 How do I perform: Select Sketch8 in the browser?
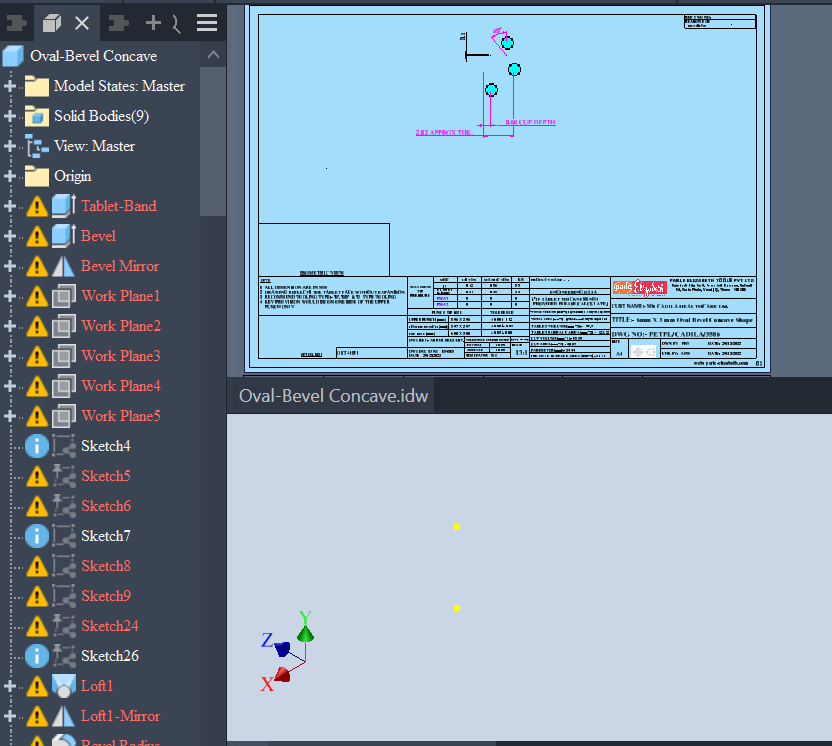tap(106, 566)
